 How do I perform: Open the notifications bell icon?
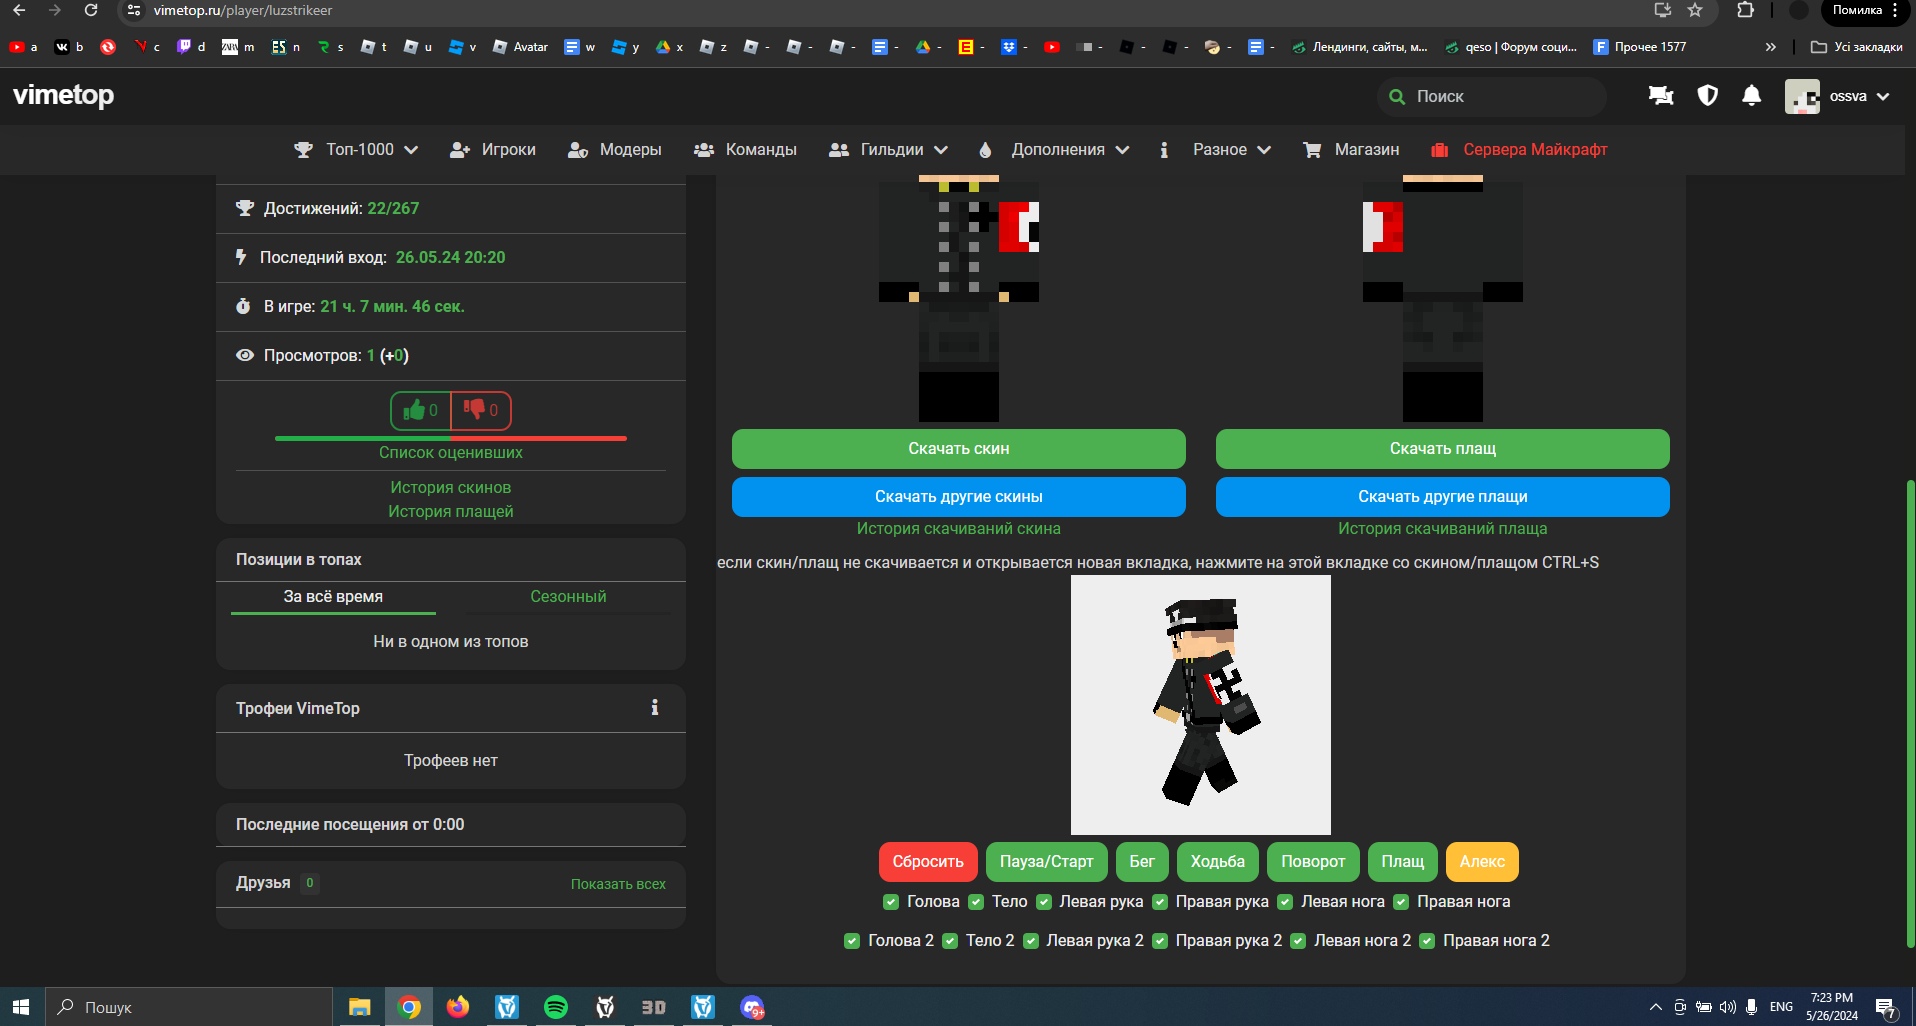(1751, 96)
